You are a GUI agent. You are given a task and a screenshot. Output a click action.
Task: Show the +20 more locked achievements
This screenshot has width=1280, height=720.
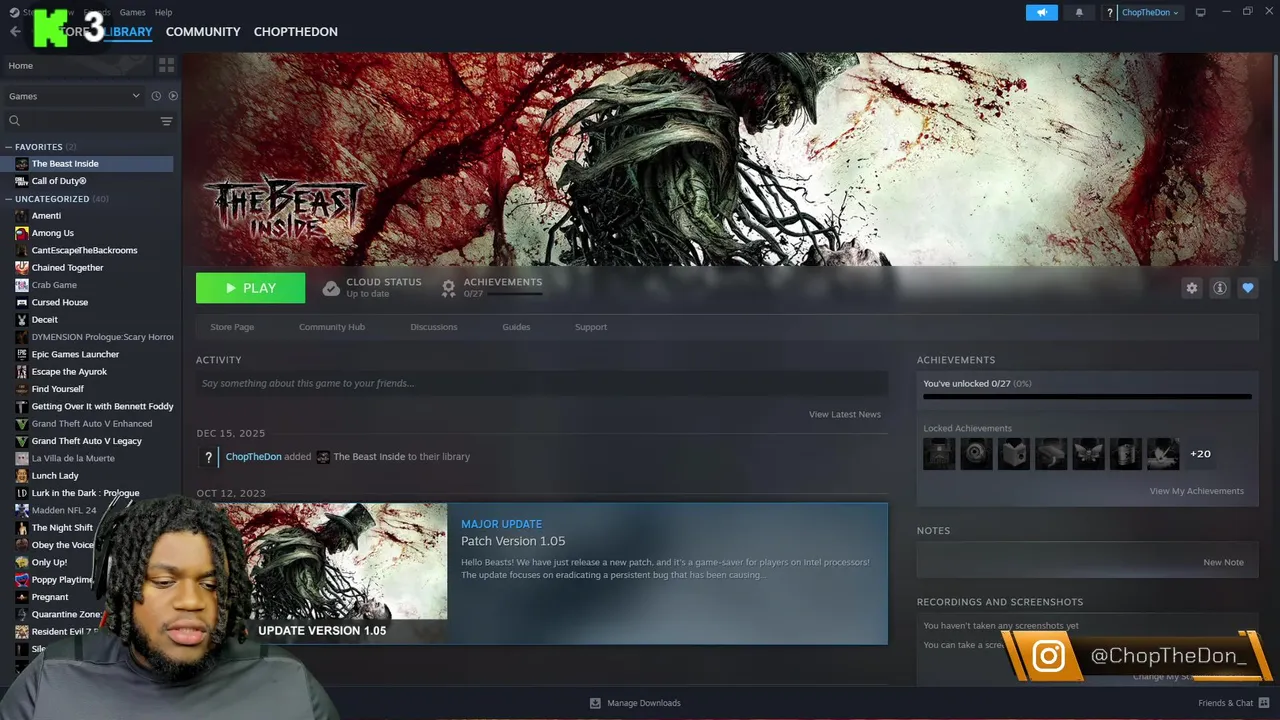tap(1200, 454)
